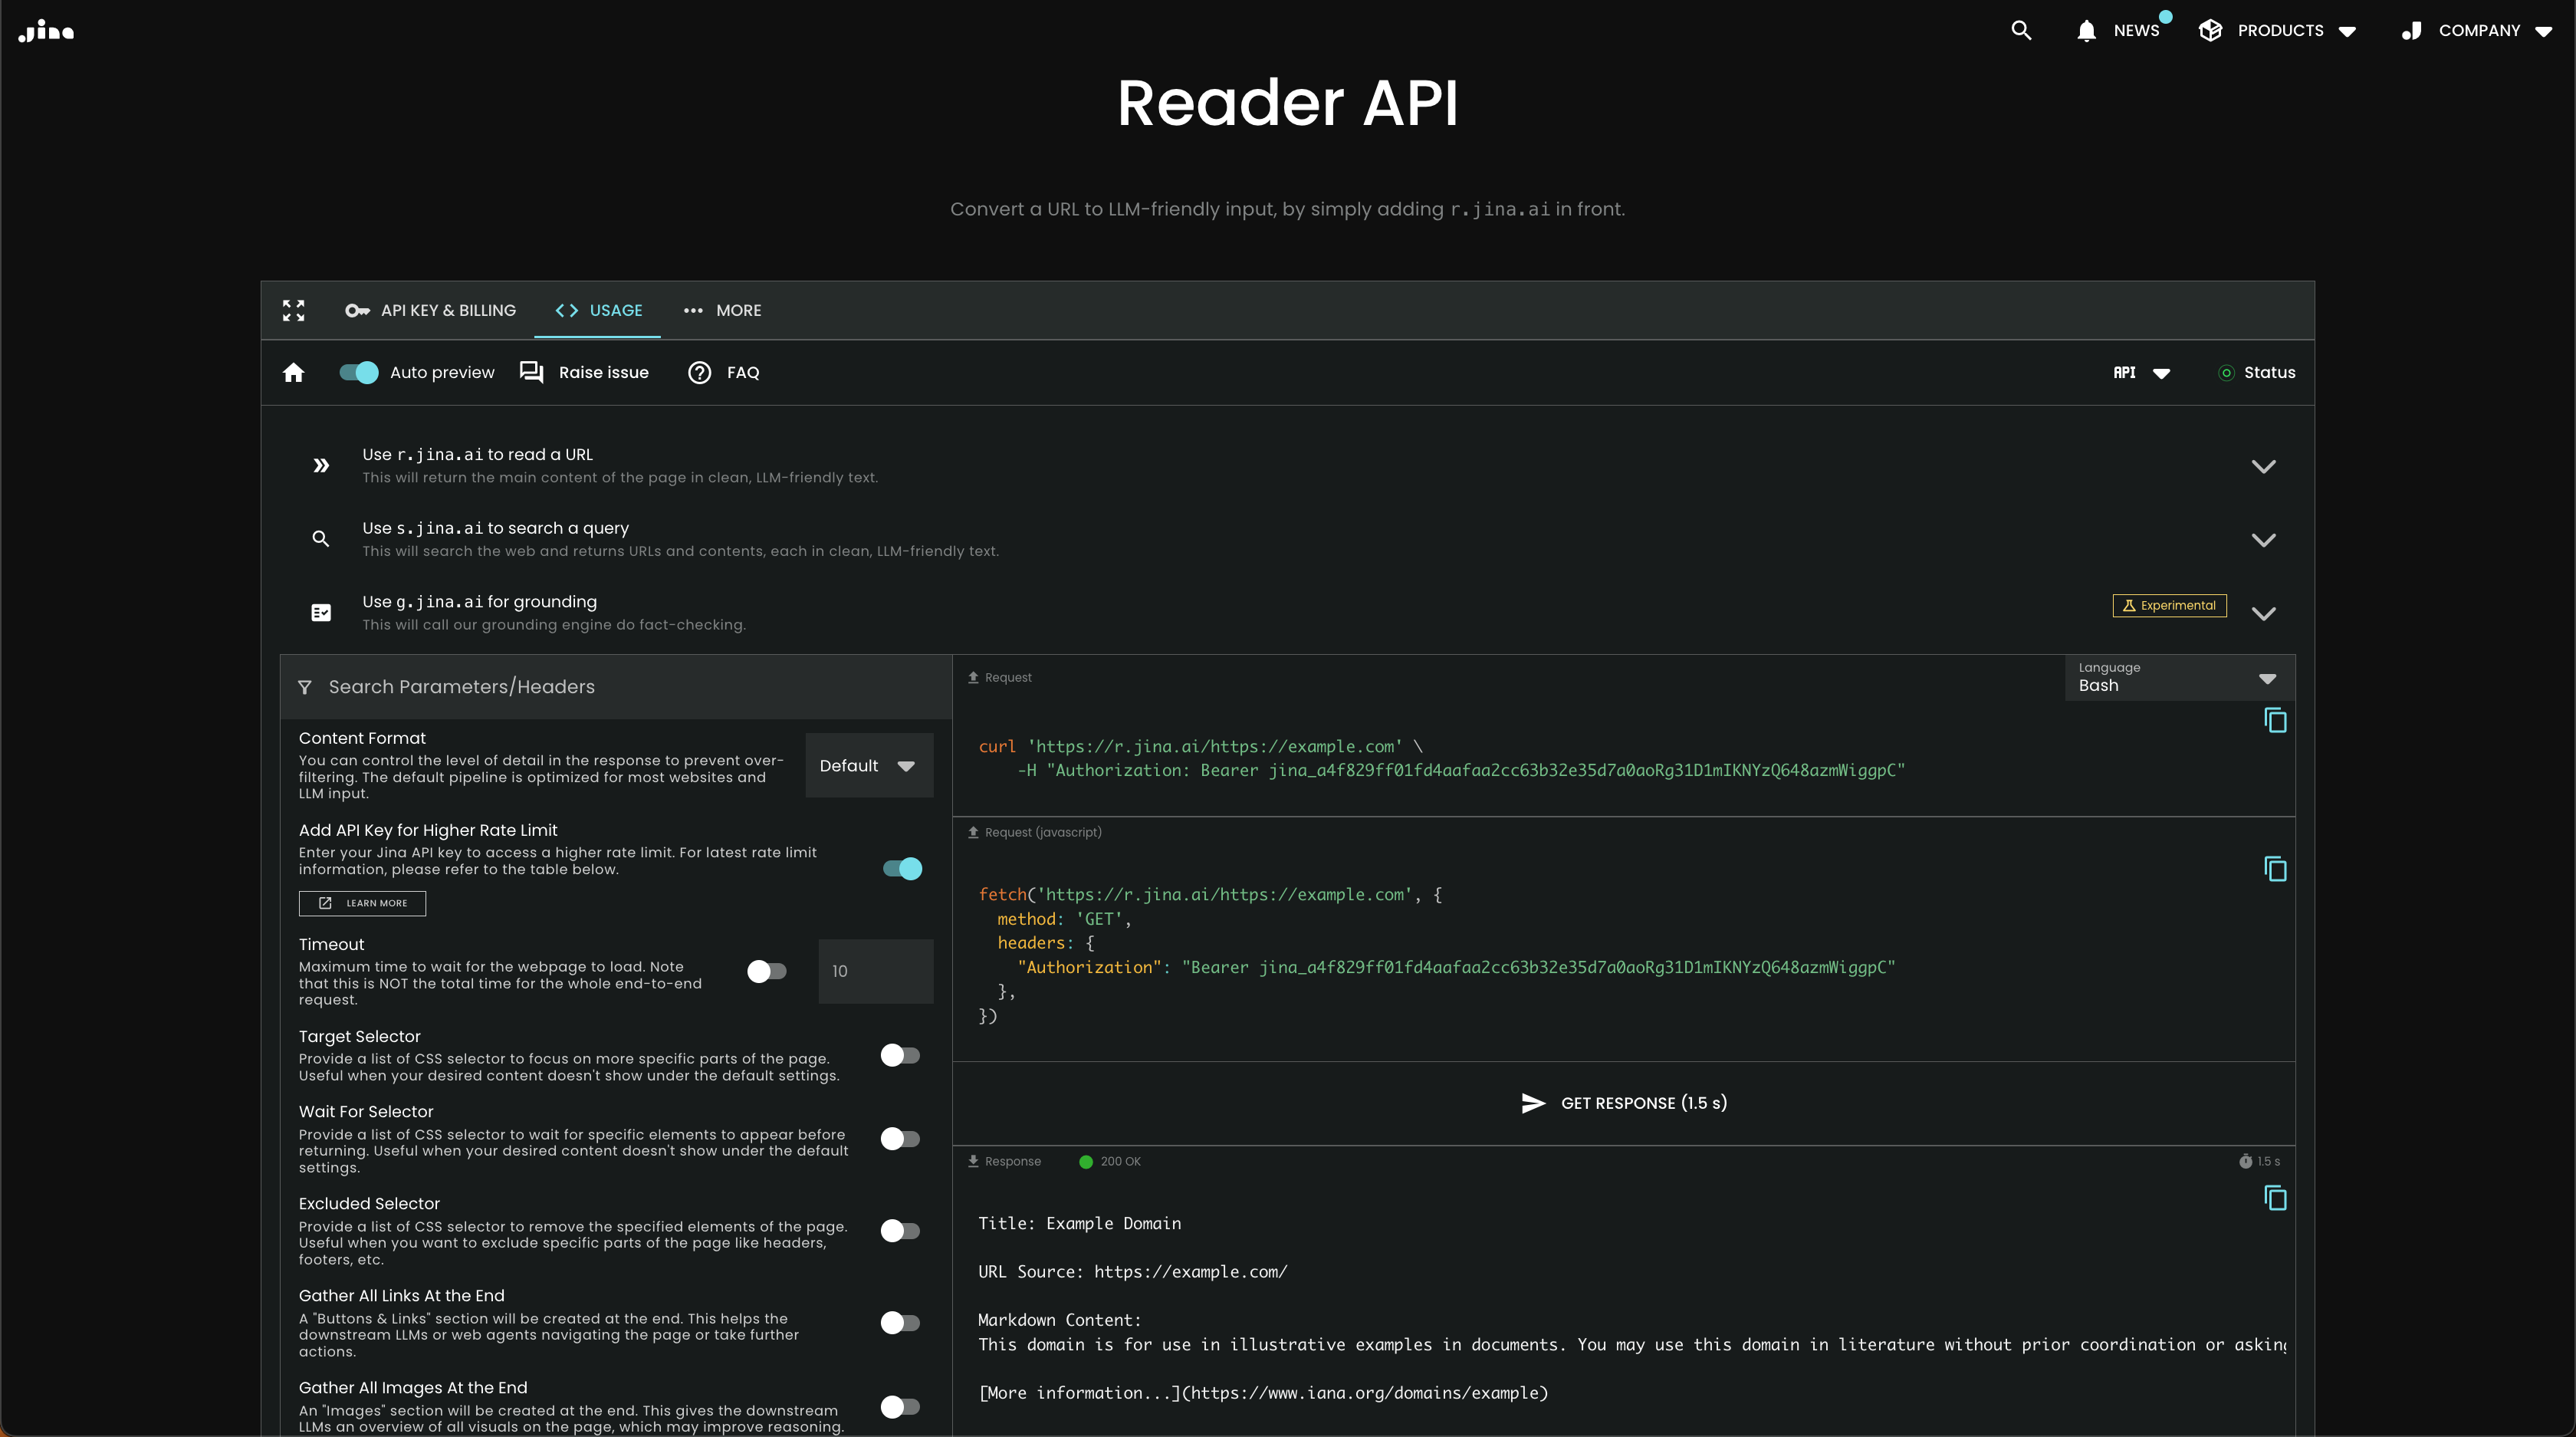Click the filter funnel icon in search parameters
The image size is (2576, 1437).
[x=305, y=687]
